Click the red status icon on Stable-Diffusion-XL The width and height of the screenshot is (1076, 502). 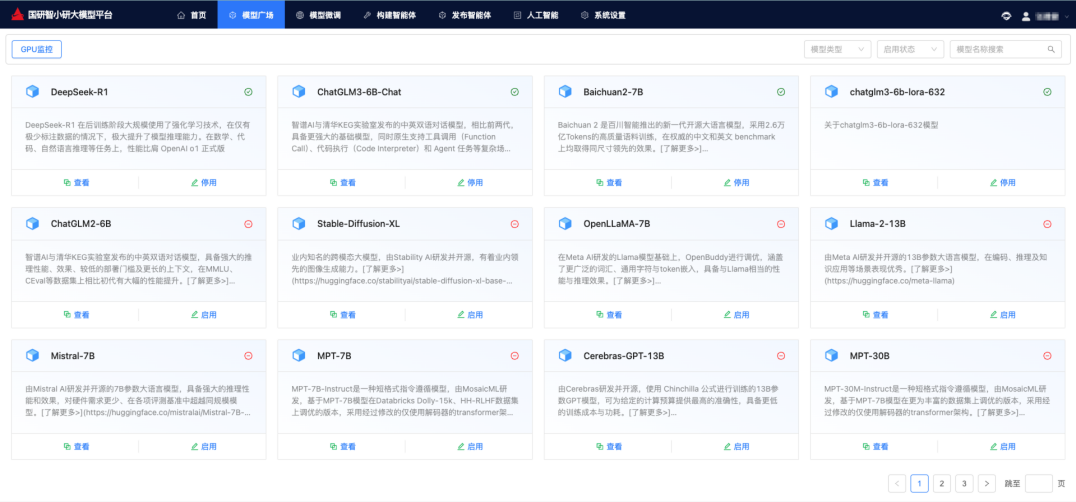pos(515,224)
